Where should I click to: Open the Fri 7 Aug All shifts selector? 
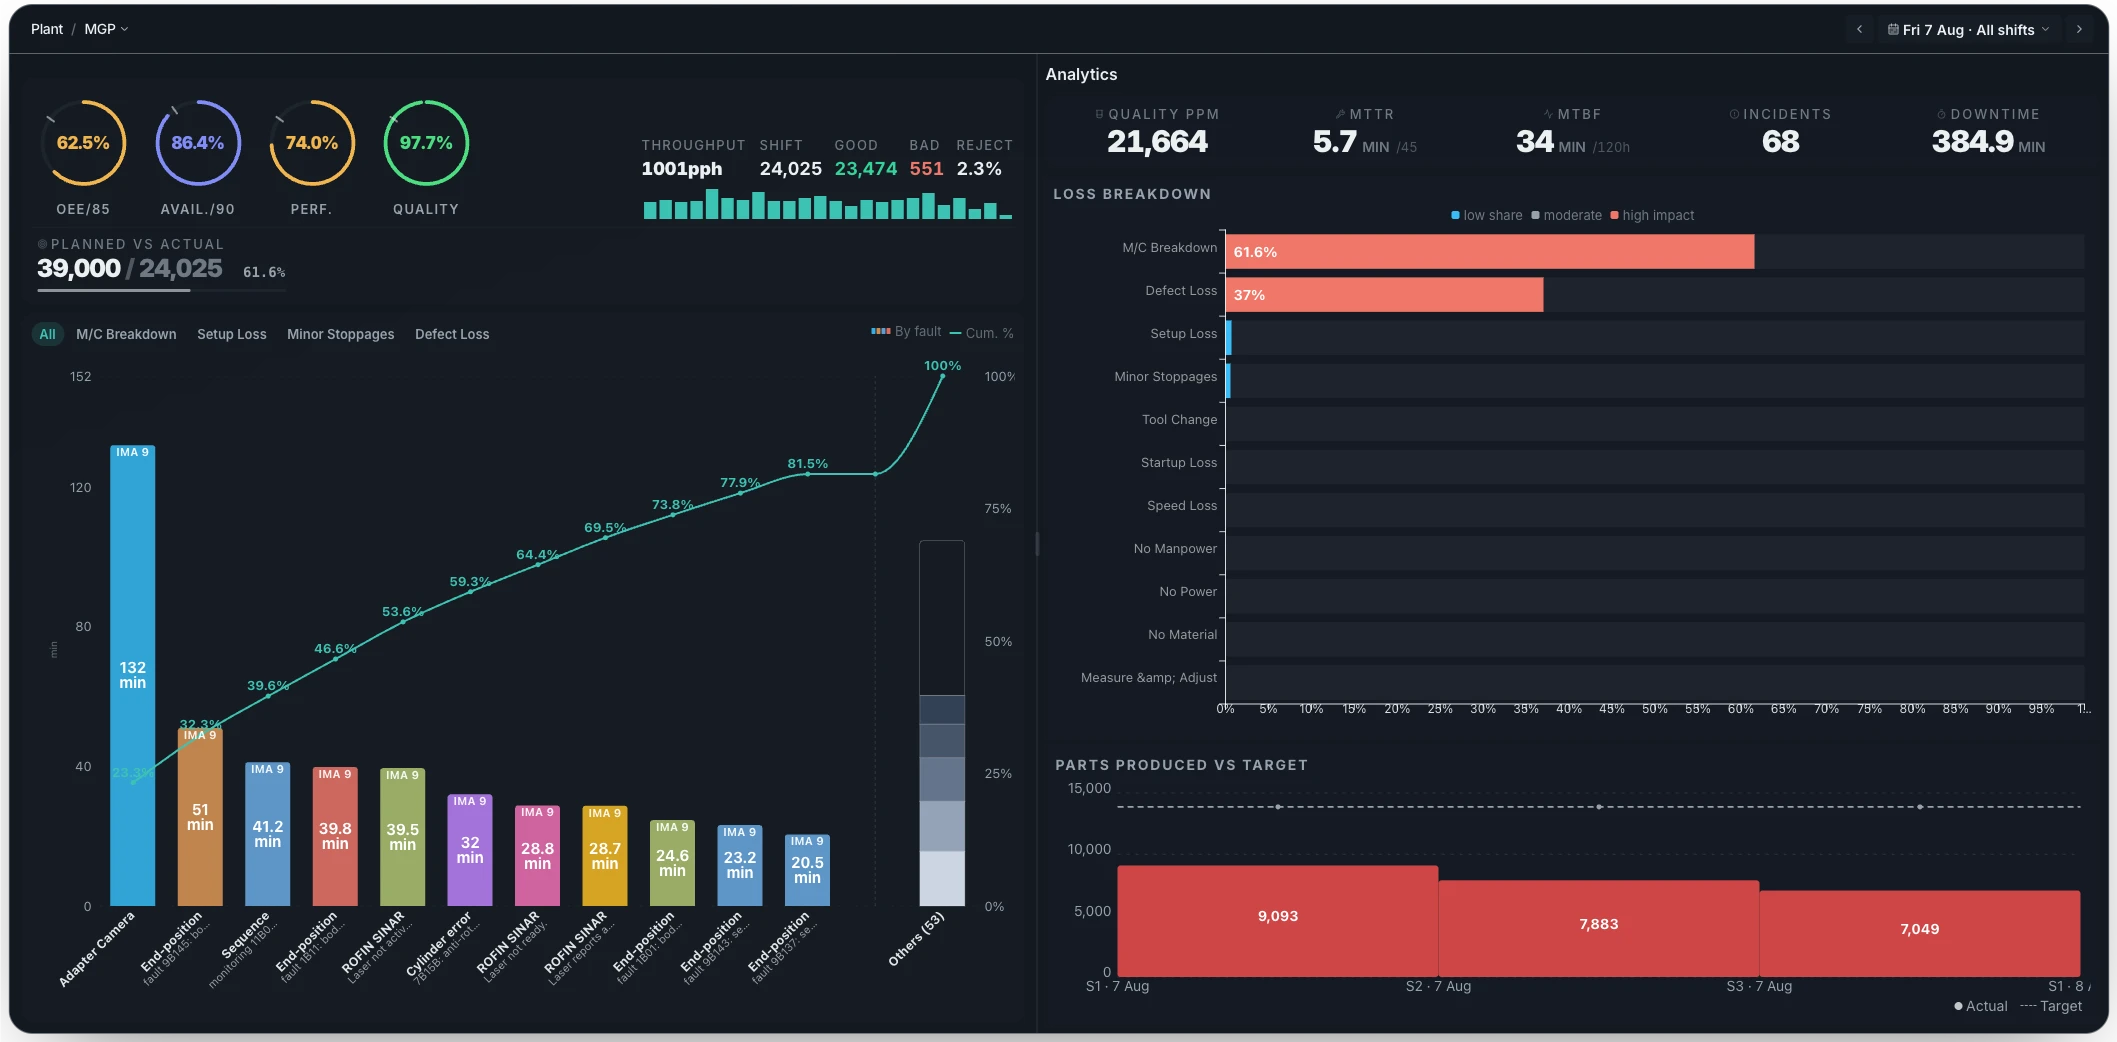(x=1967, y=30)
